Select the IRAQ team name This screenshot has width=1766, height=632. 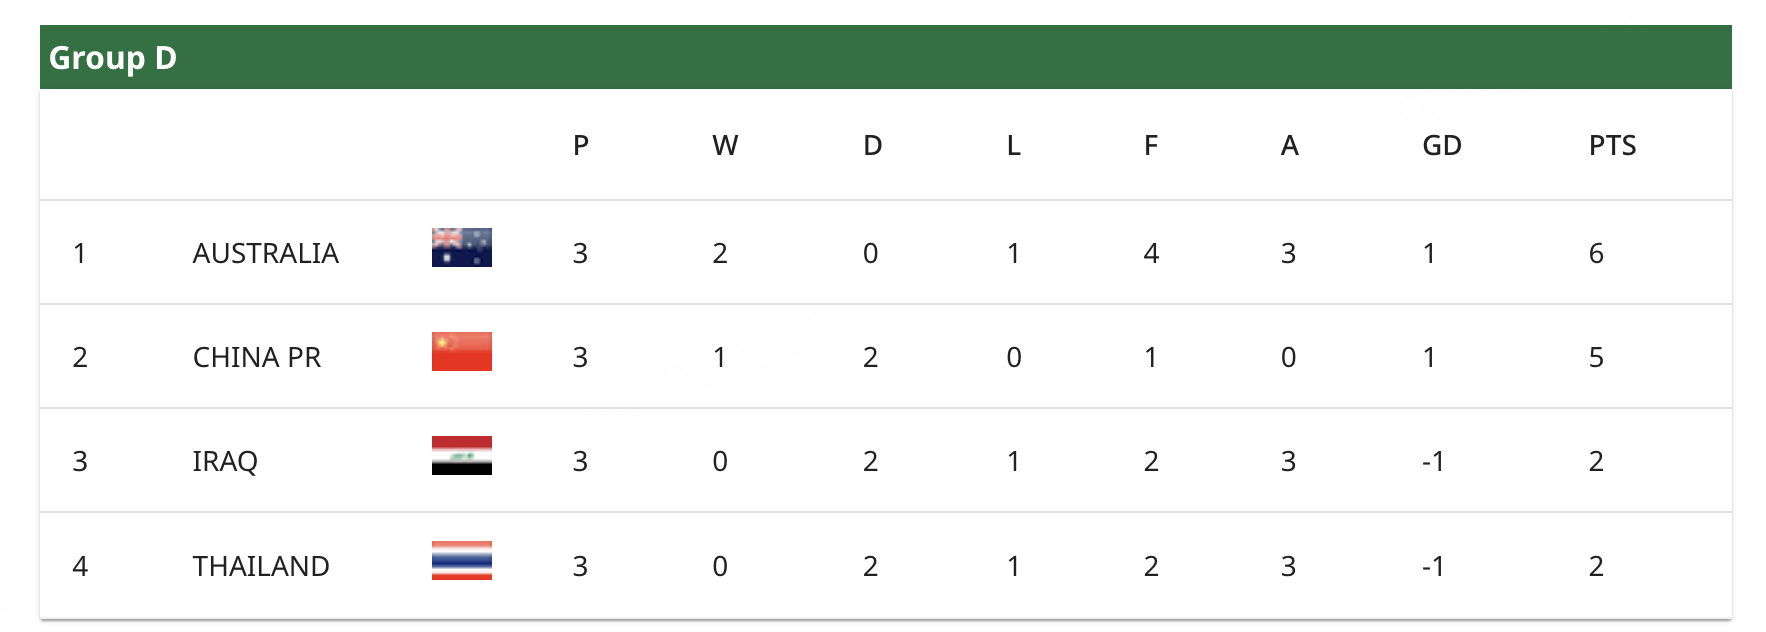[x=225, y=461]
